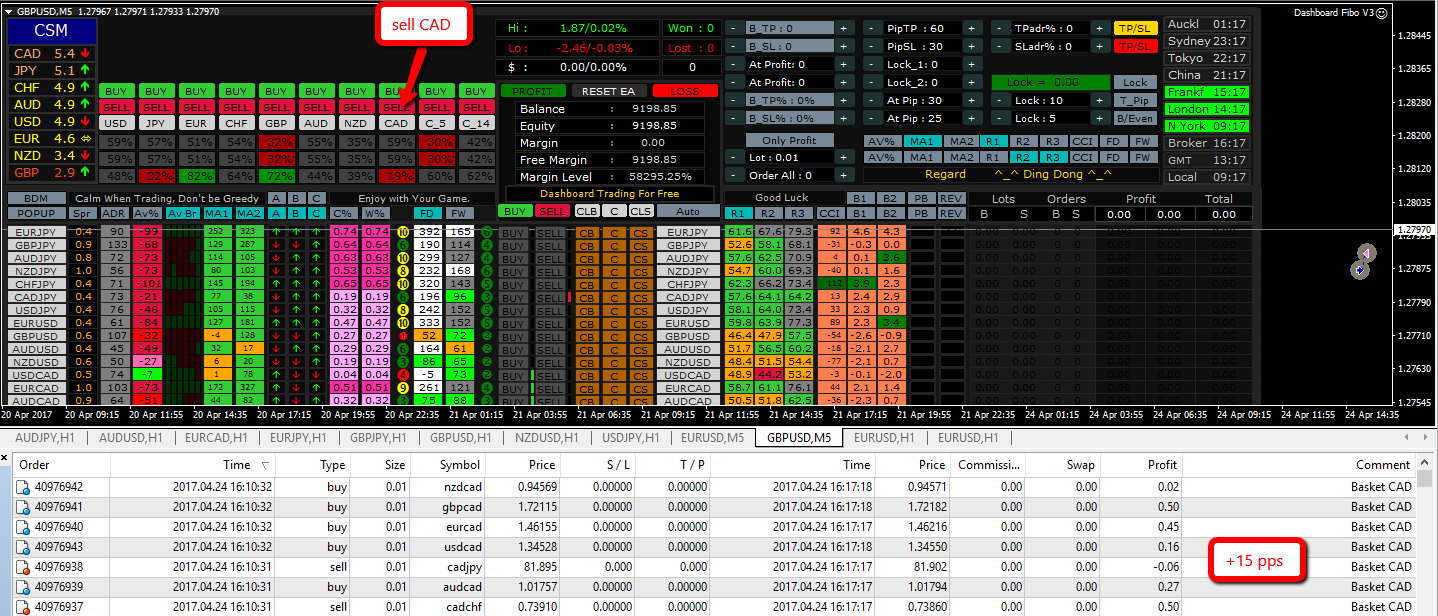1438x616 pixels.
Task: Click the order icon for ticket 40976941
Action: tap(22, 507)
